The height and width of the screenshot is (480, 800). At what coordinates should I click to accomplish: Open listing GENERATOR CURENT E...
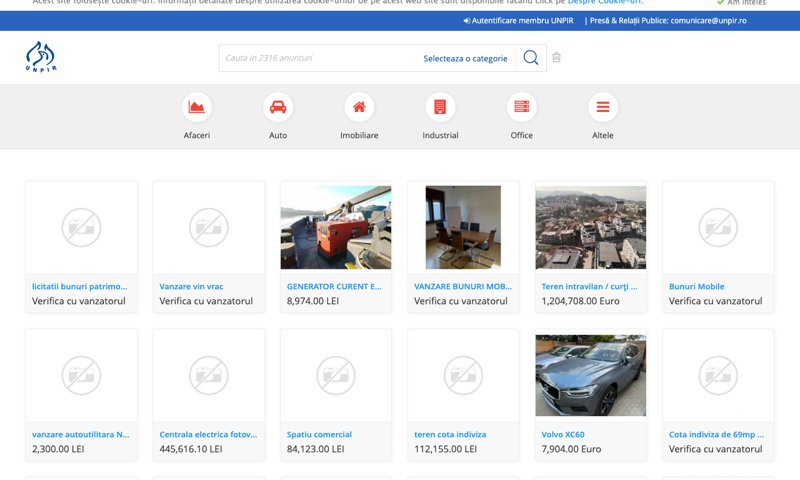pyautogui.click(x=334, y=287)
